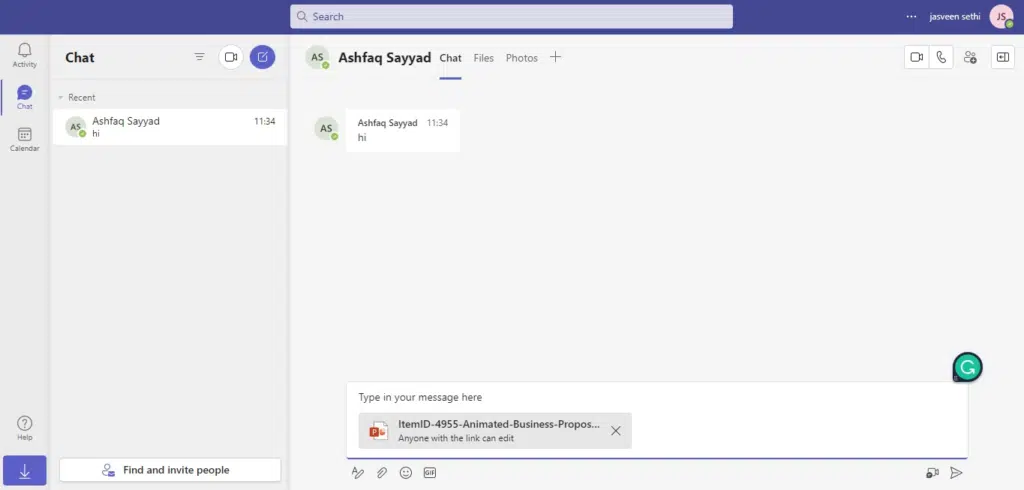Switch to the Files tab

point(484,58)
